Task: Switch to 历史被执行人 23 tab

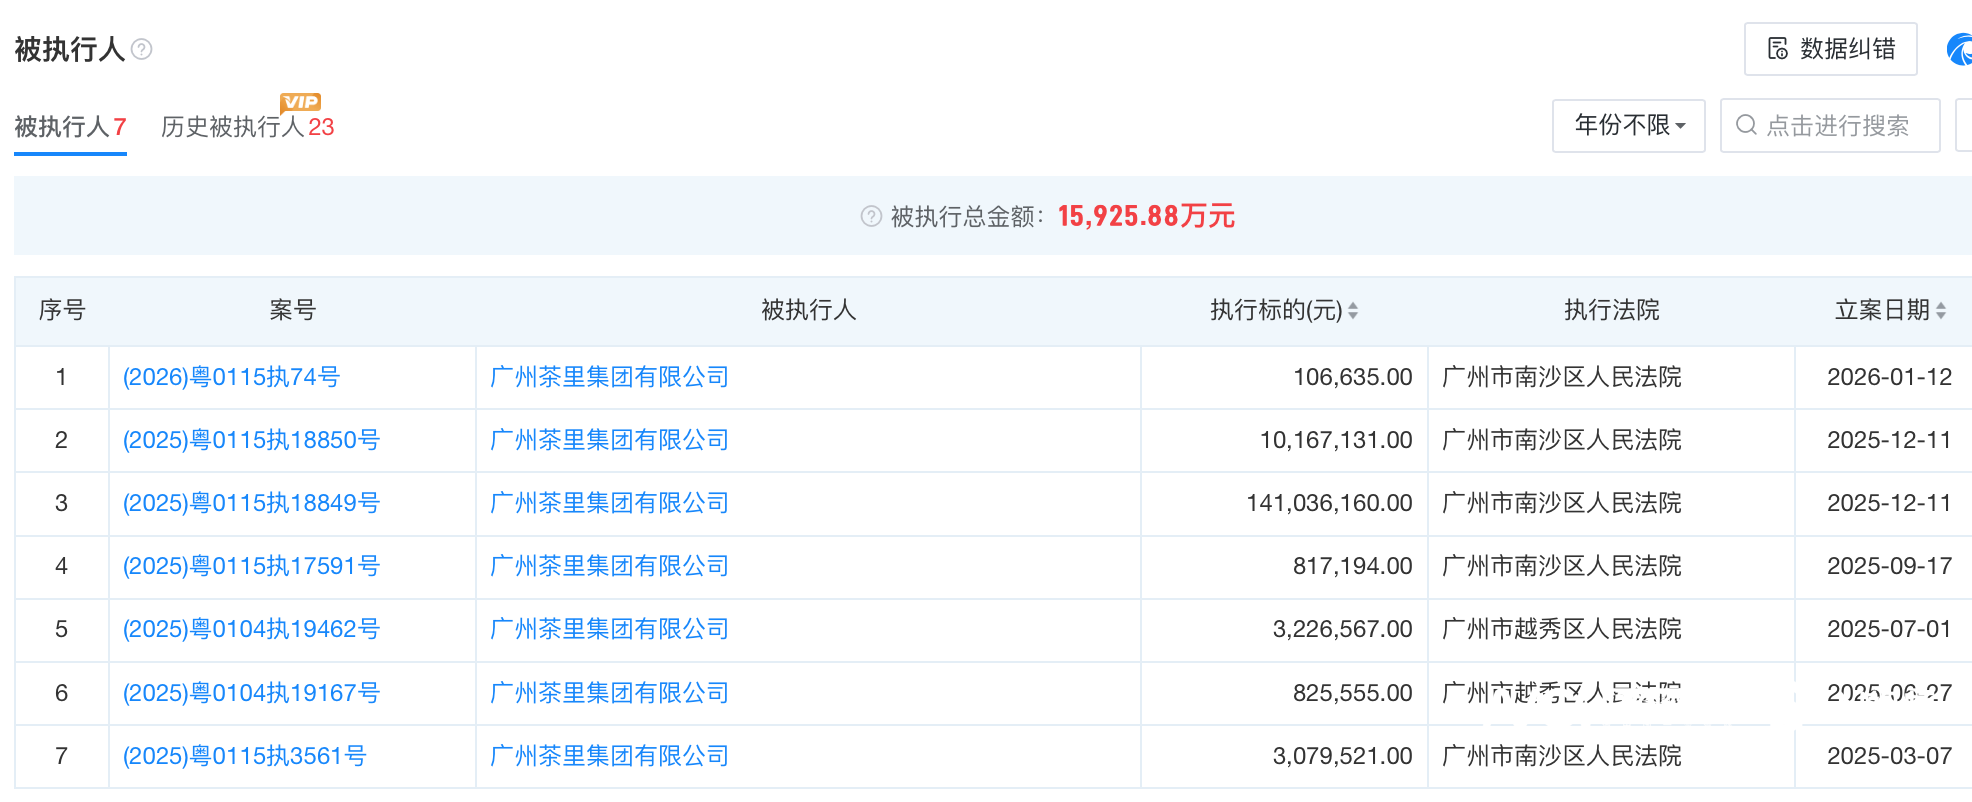Action: [247, 127]
